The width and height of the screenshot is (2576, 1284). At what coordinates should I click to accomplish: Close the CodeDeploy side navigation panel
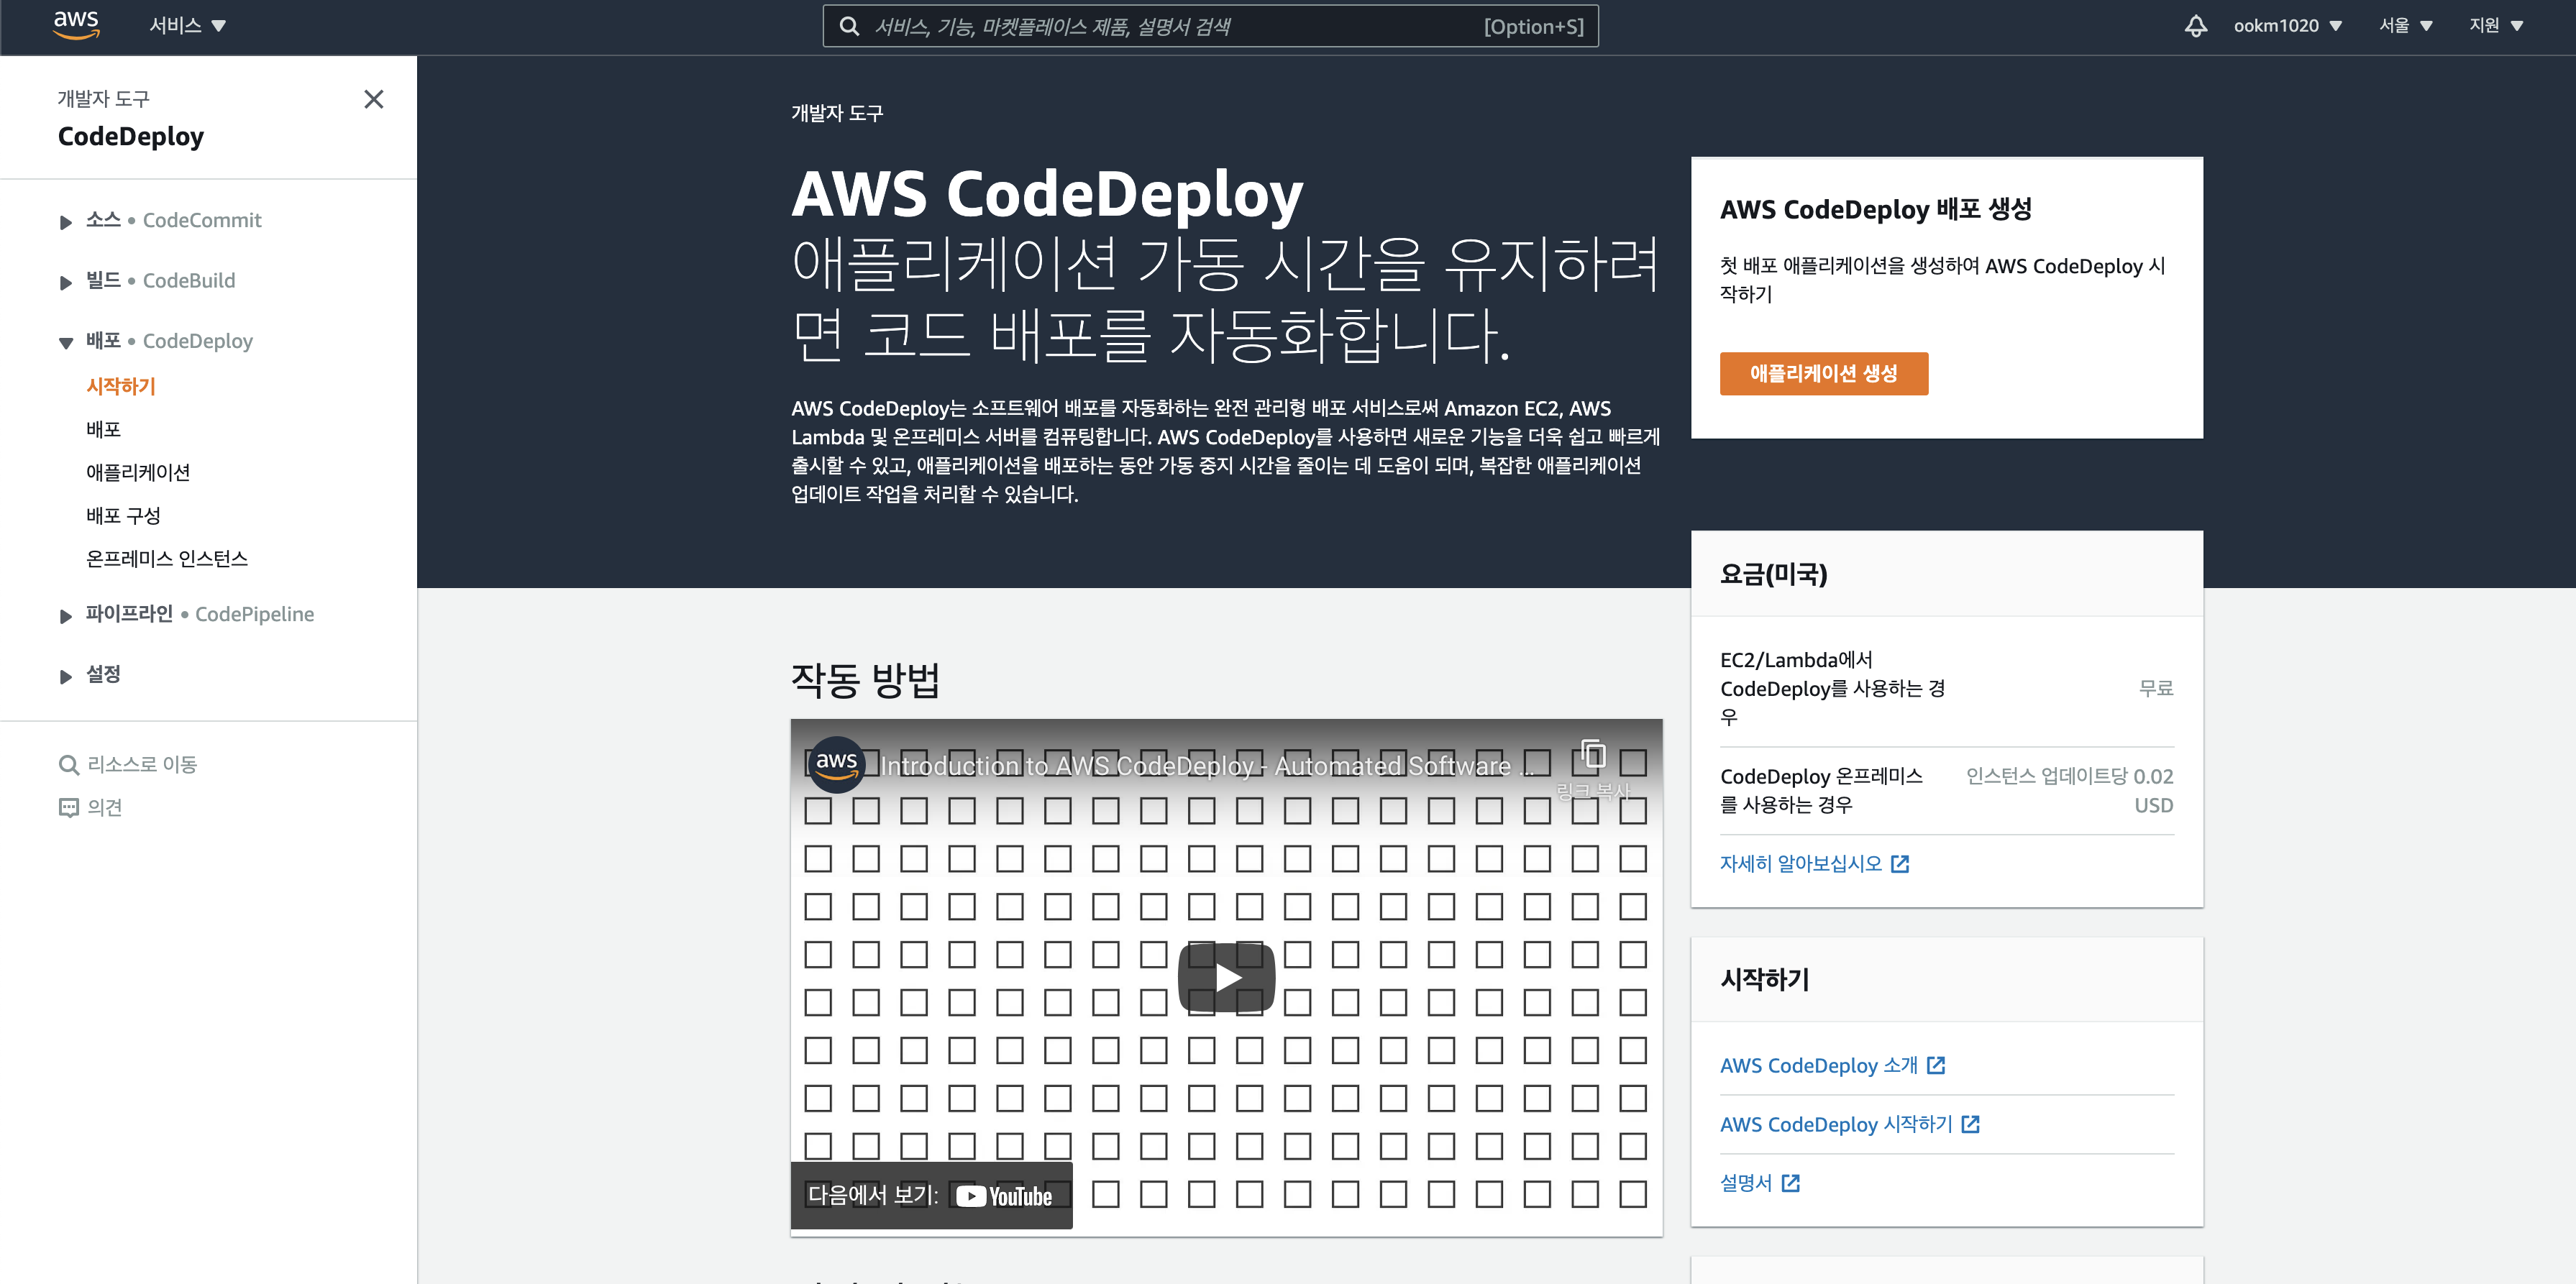pyautogui.click(x=373, y=99)
